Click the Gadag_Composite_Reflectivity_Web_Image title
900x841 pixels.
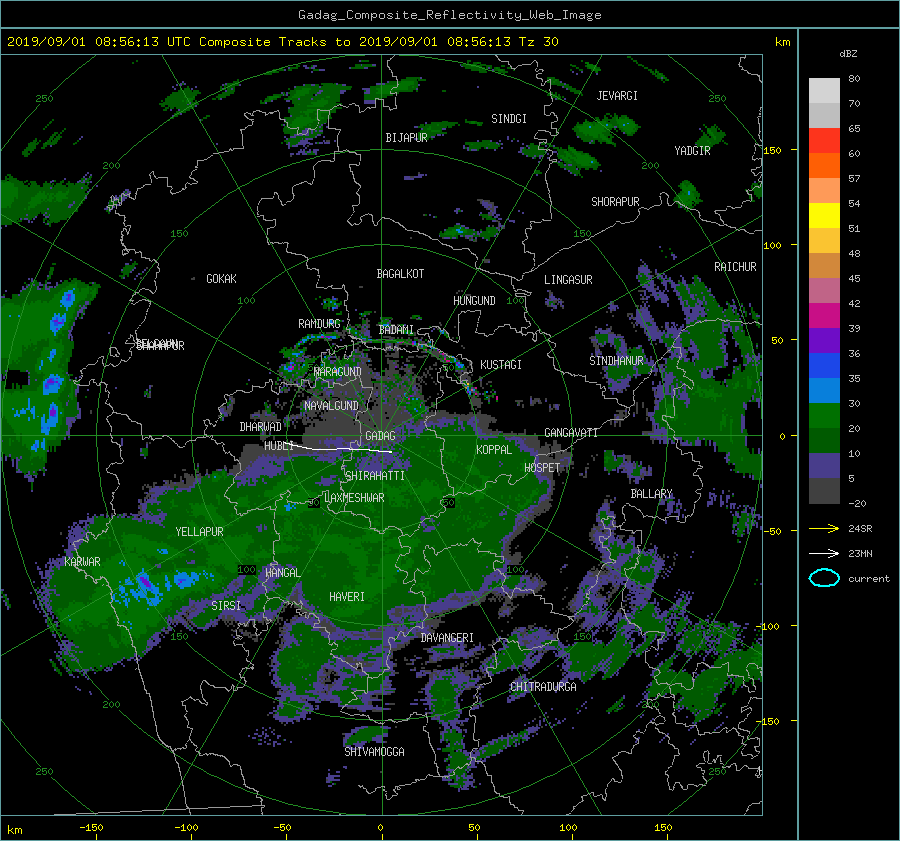click(x=449, y=15)
